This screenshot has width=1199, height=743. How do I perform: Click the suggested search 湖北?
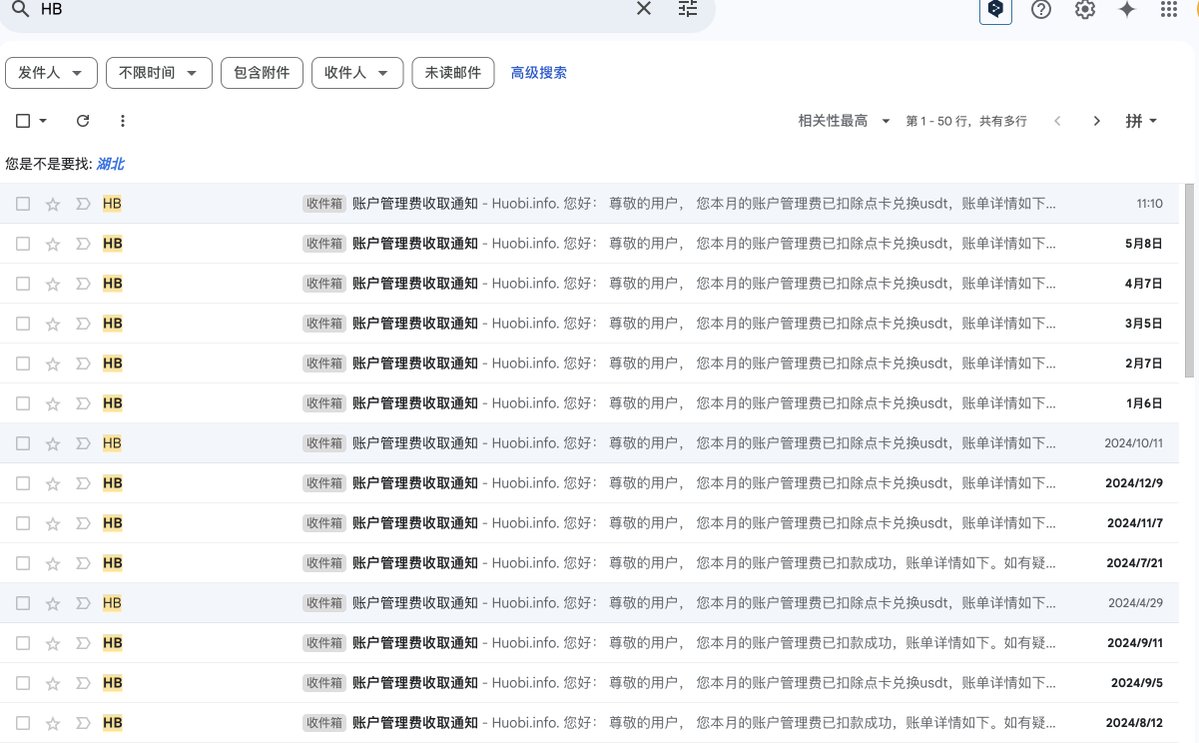(x=110, y=164)
